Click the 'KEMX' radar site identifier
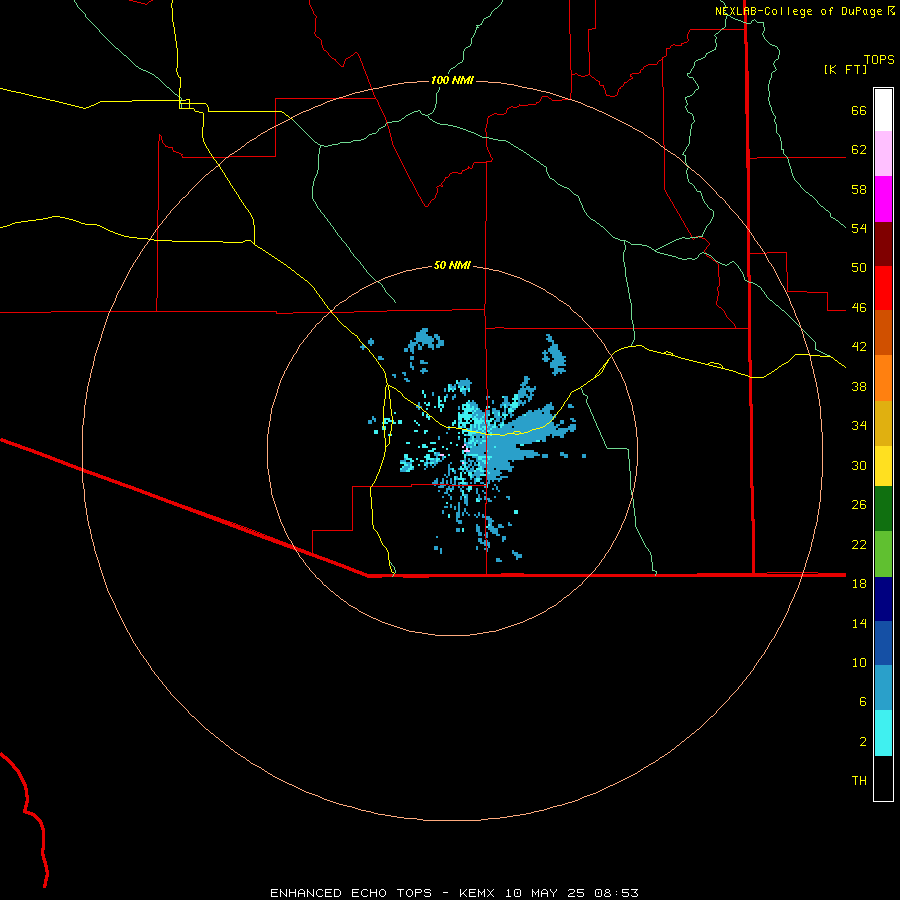Screen dimensions: 900x900 coord(479,893)
